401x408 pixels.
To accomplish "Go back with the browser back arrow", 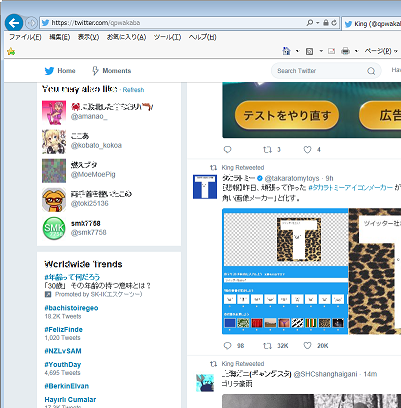I will 14,23.
